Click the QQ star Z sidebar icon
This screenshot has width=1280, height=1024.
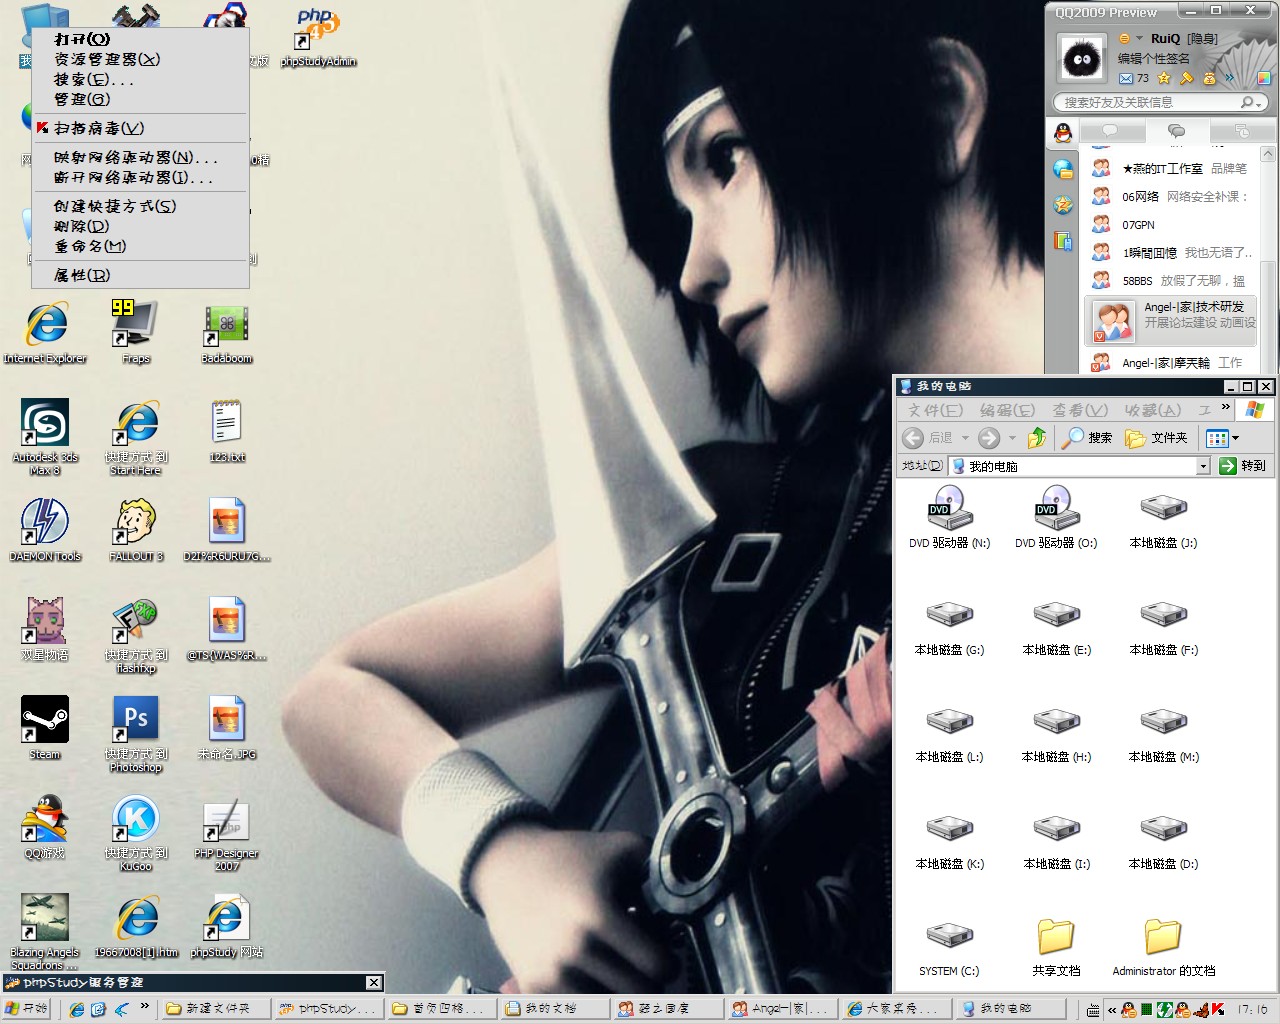coord(1063,205)
